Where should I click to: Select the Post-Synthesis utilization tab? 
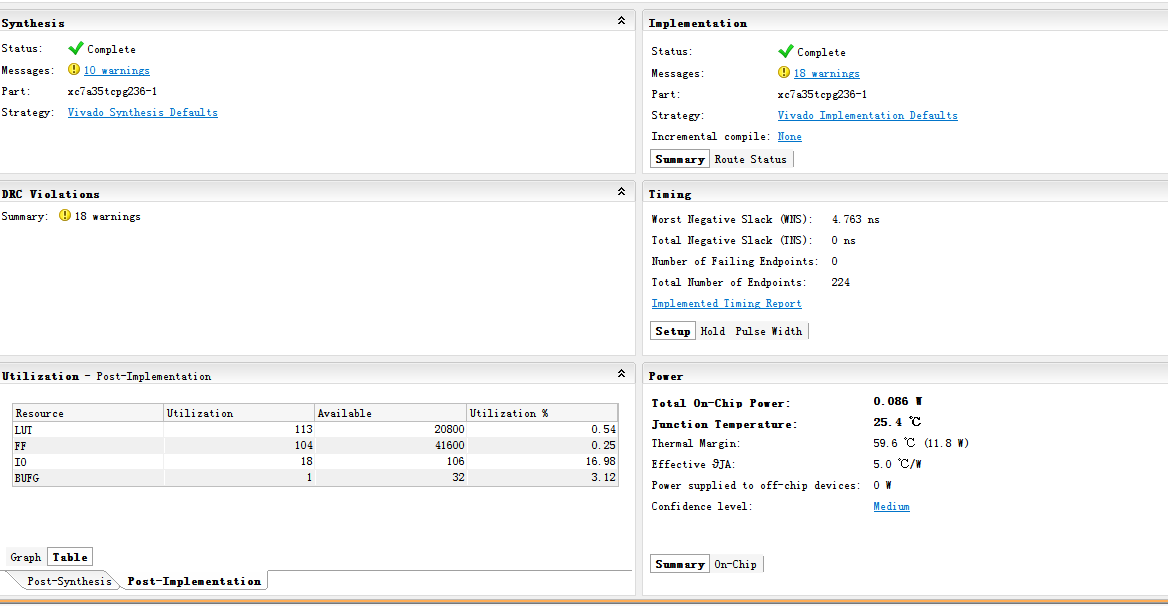[69, 581]
